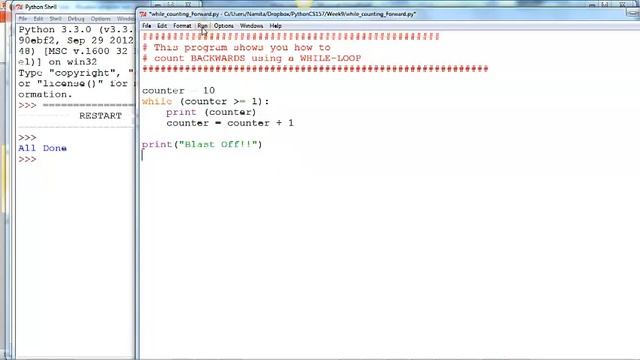This screenshot has width=640, height=360.
Task: Click the IDLE icon in editor title bar
Action: [143, 14]
